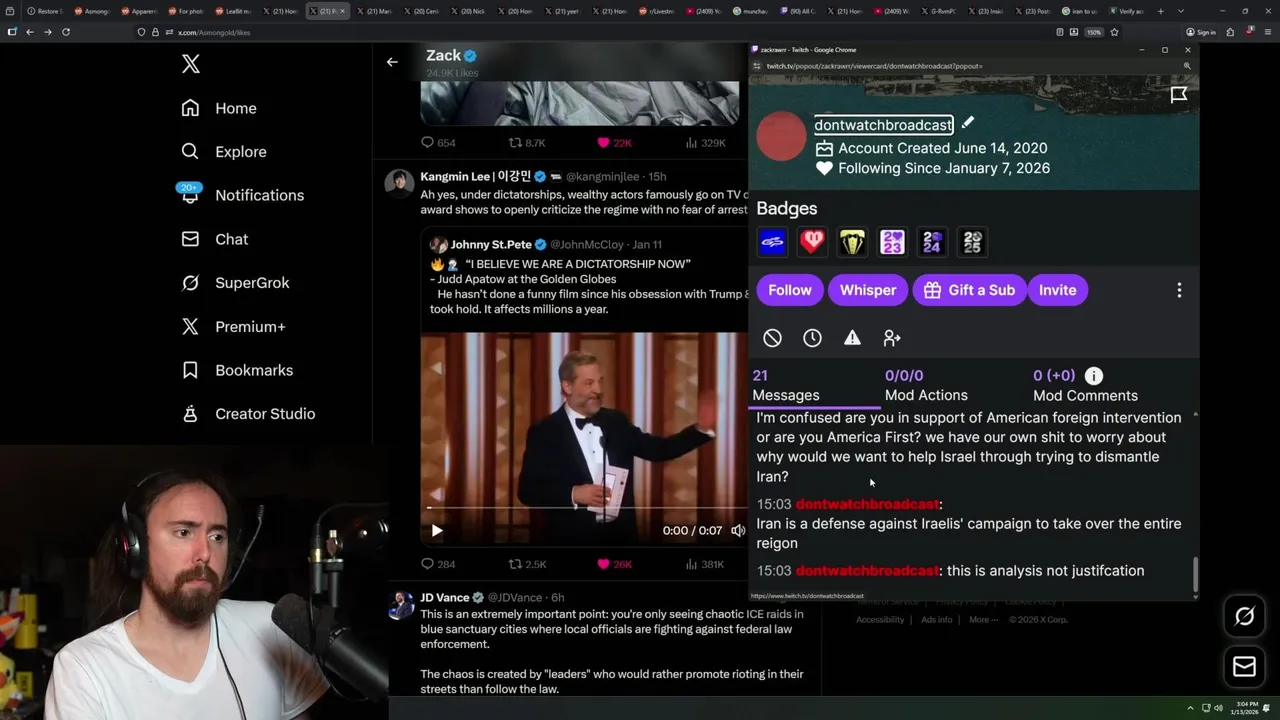Open Explore in X sidebar
The height and width of the screenshot is (720, 1280).
[223, 152]
